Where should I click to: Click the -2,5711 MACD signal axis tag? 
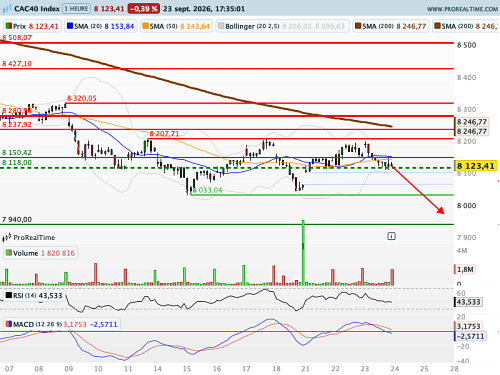[x=470, y=336]
